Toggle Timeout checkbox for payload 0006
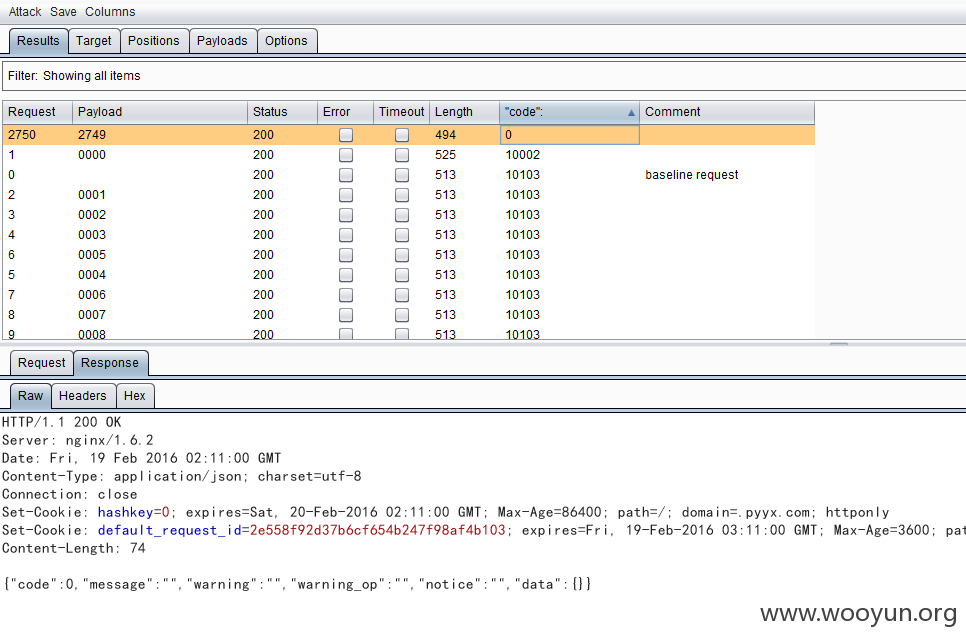966x642 pixels. click(x=402, y=295)
